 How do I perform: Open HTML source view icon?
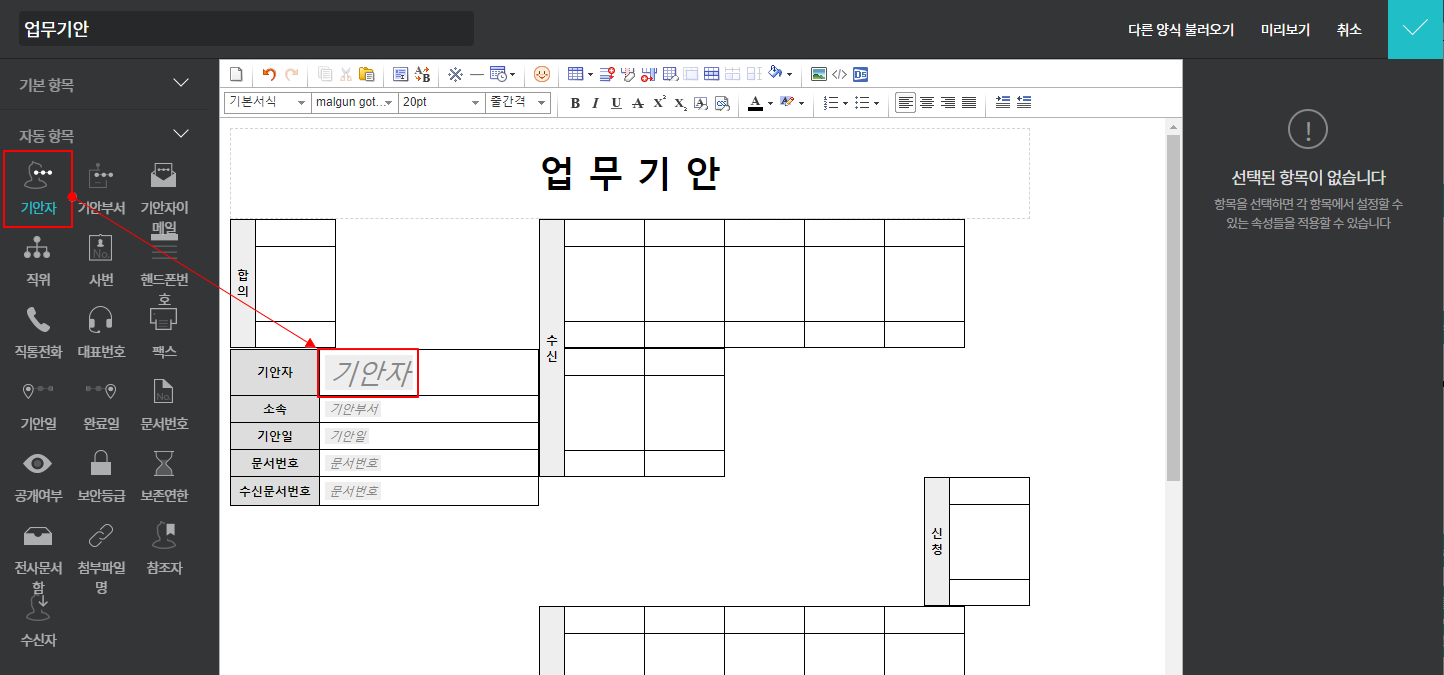click(x=839, y=74)
